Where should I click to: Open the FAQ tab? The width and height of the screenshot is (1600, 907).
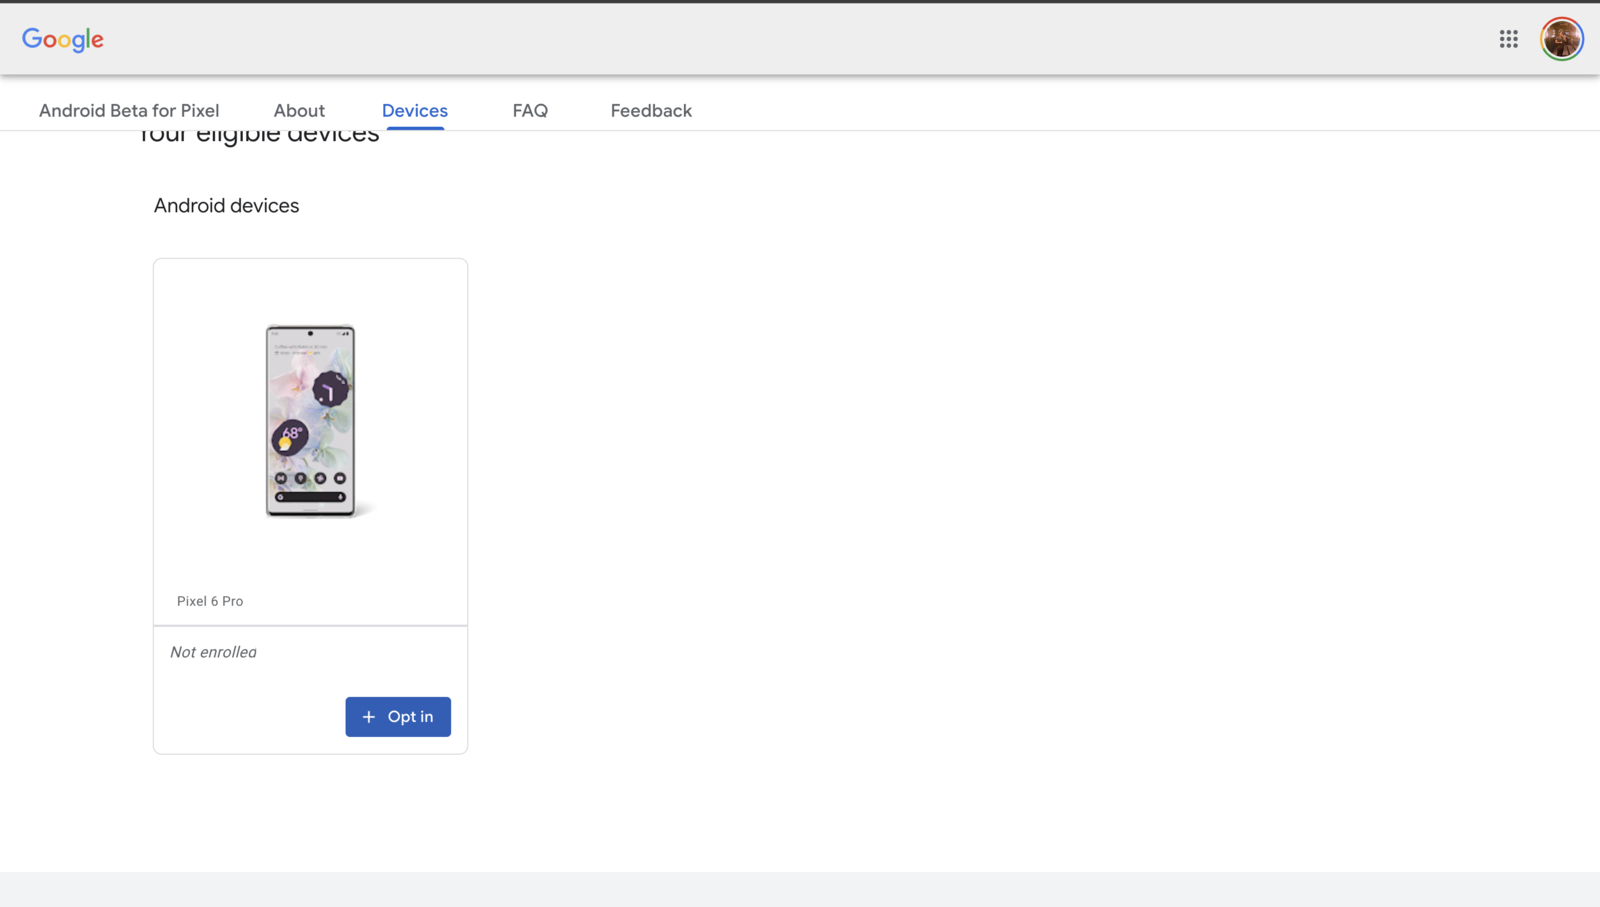coord(530,110)
